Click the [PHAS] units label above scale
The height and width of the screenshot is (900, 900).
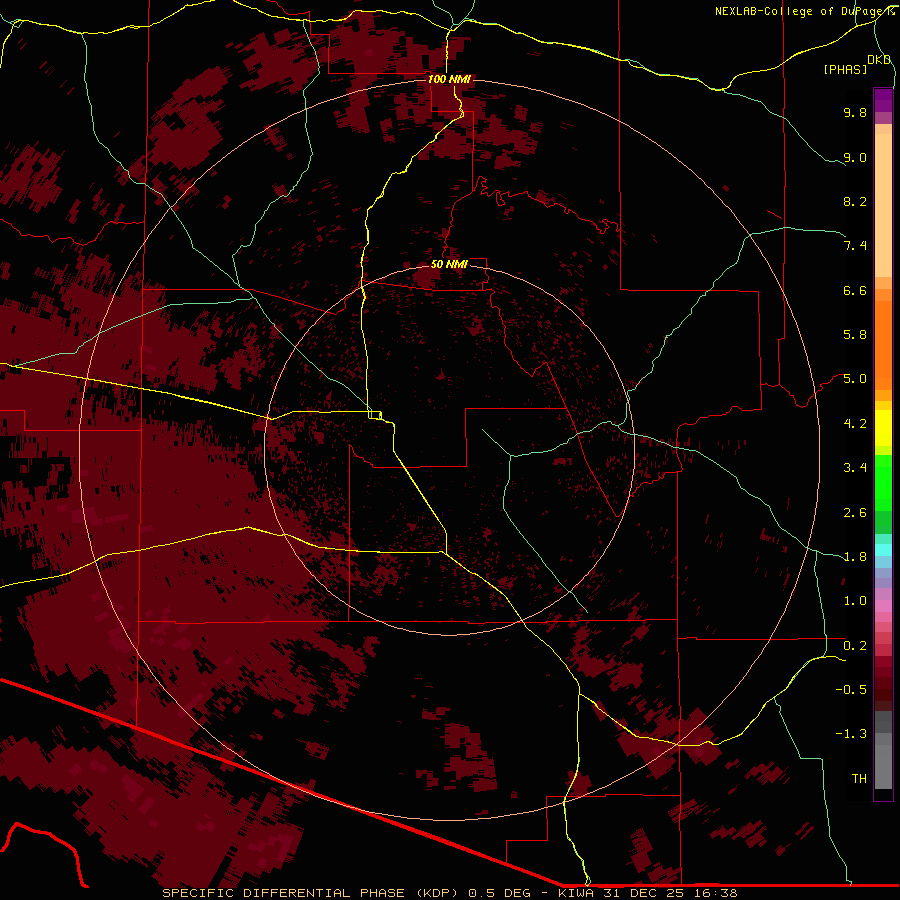coord(845,70)
